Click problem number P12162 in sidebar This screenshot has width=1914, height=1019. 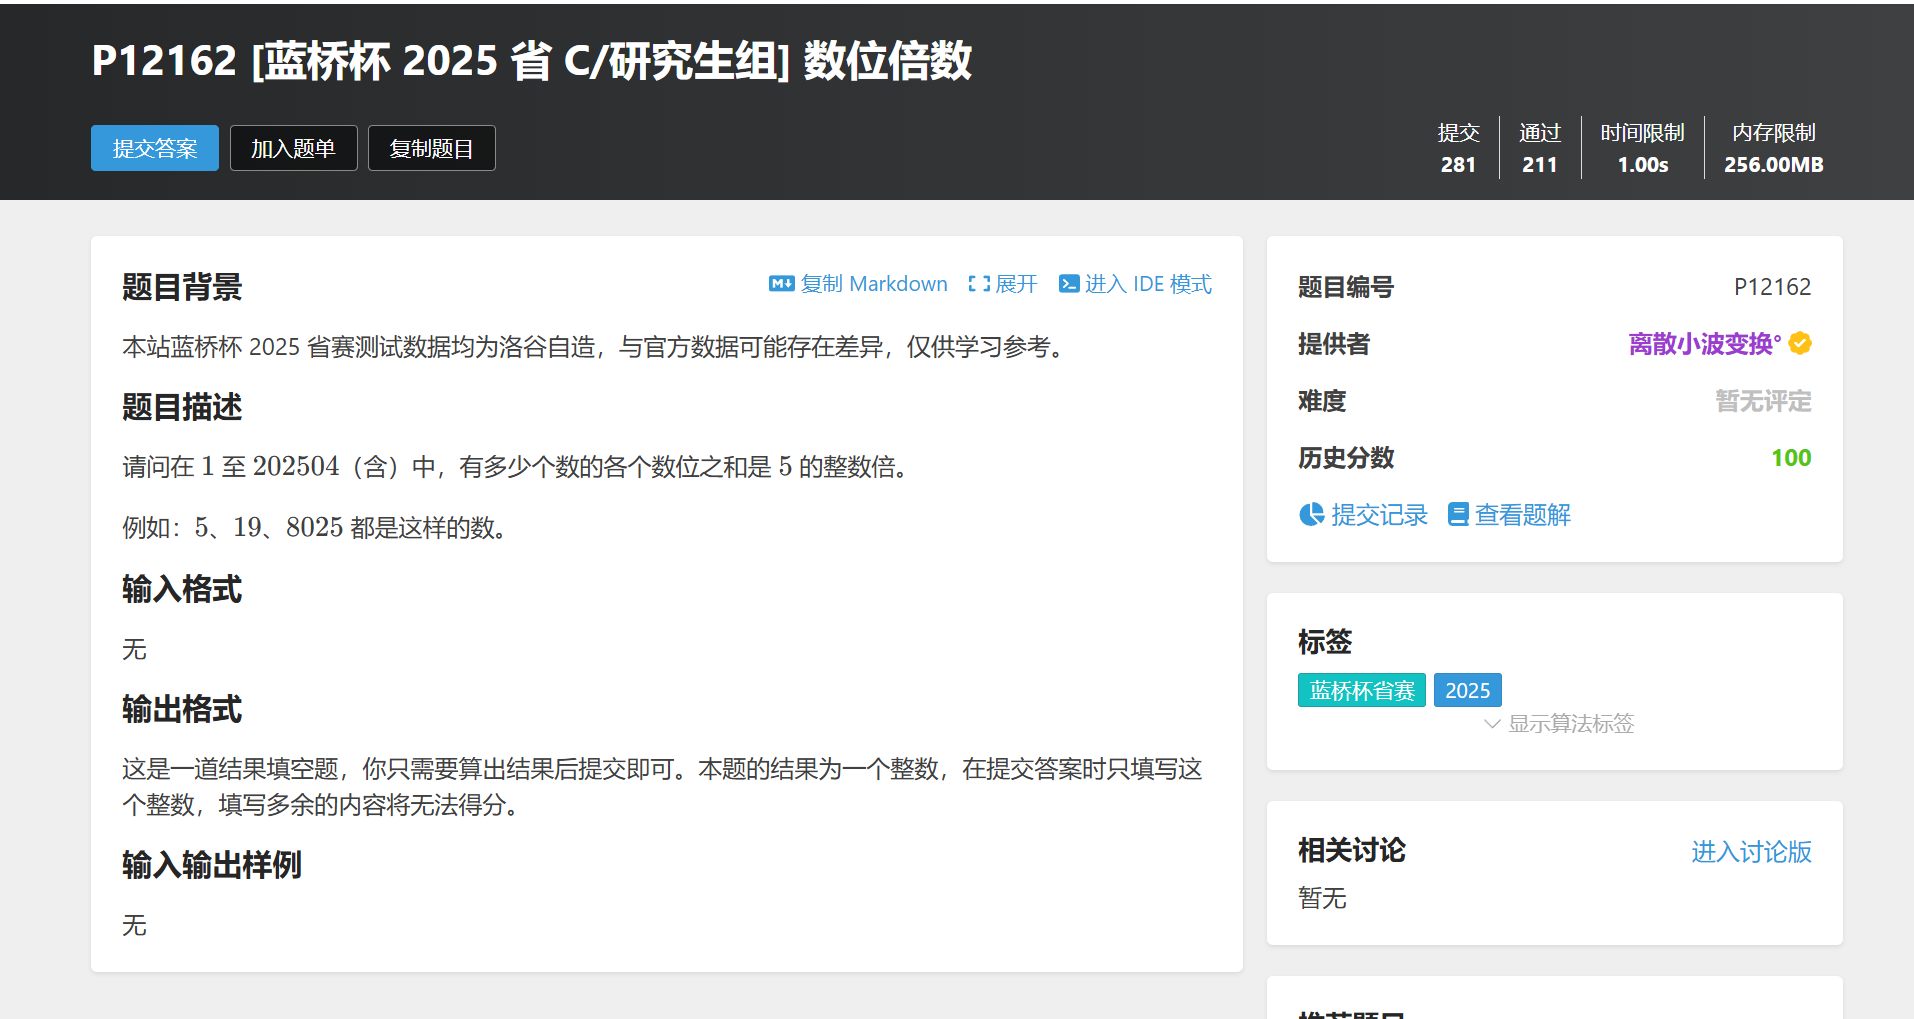click(x=1772, y=287)
